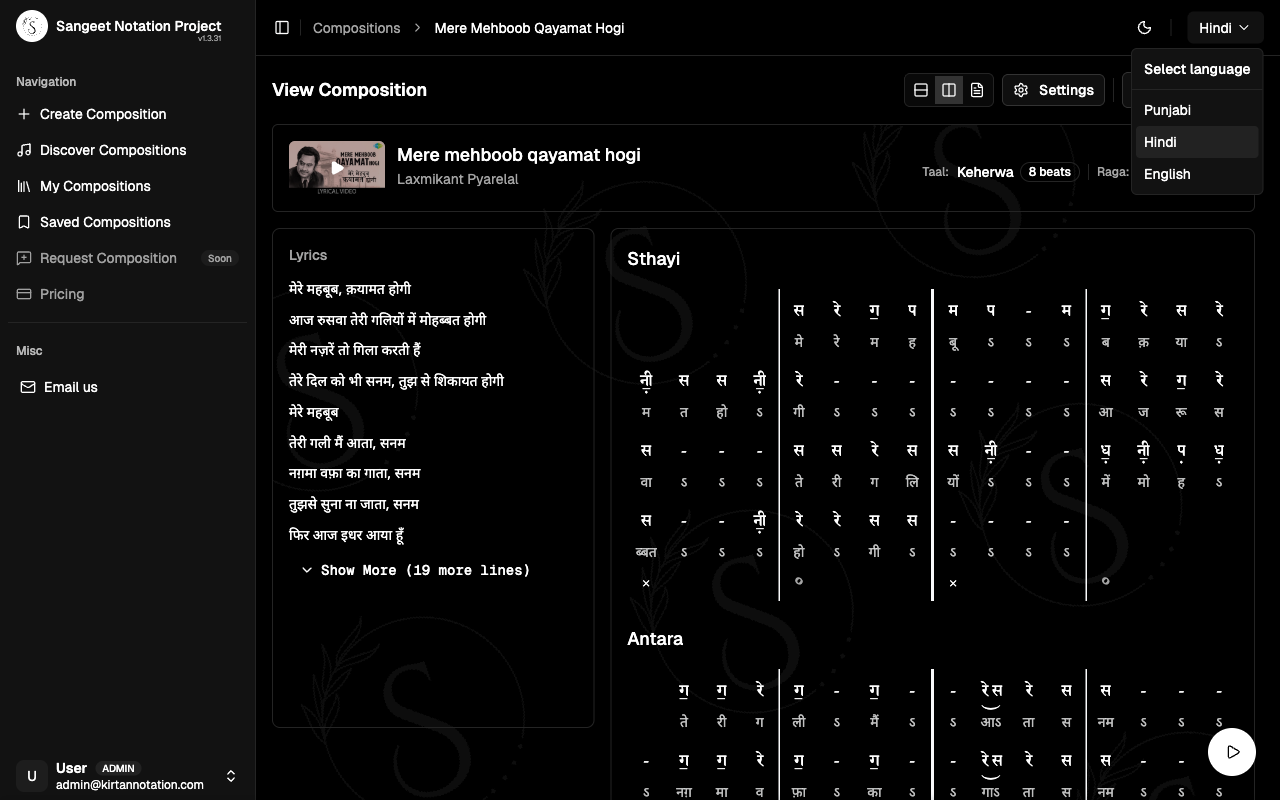Select Punjabi as the language
The image size is (1280, 800).
pyautogui.click(x=1167, y=110)
